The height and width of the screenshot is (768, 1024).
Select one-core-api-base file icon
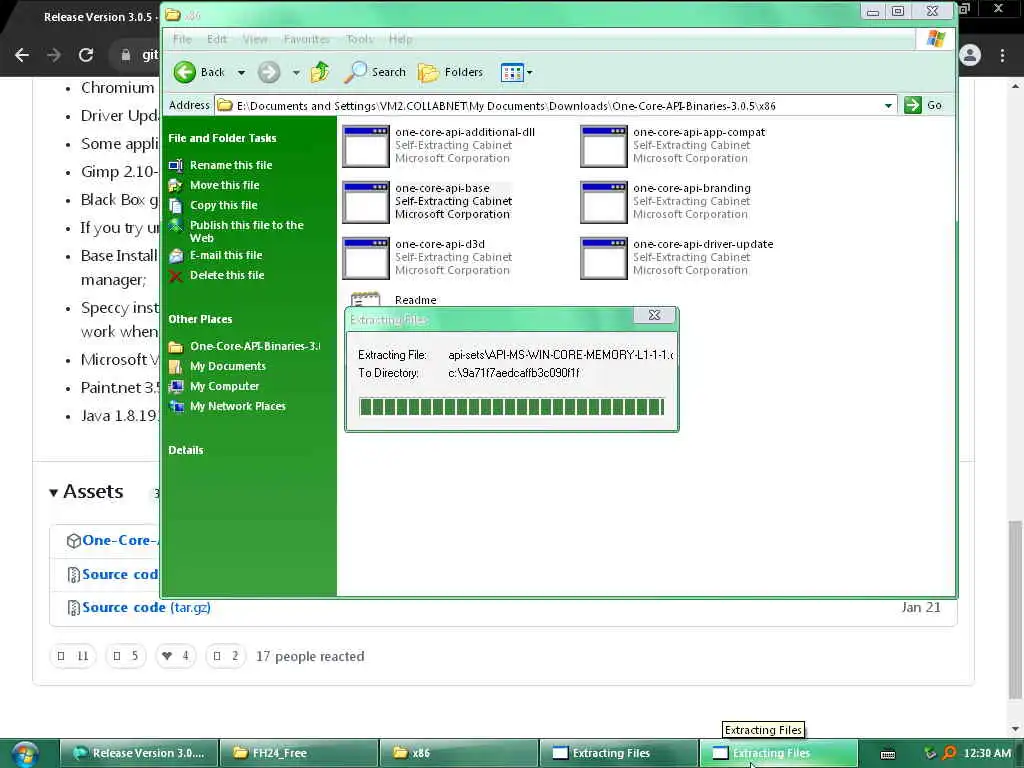366,202
